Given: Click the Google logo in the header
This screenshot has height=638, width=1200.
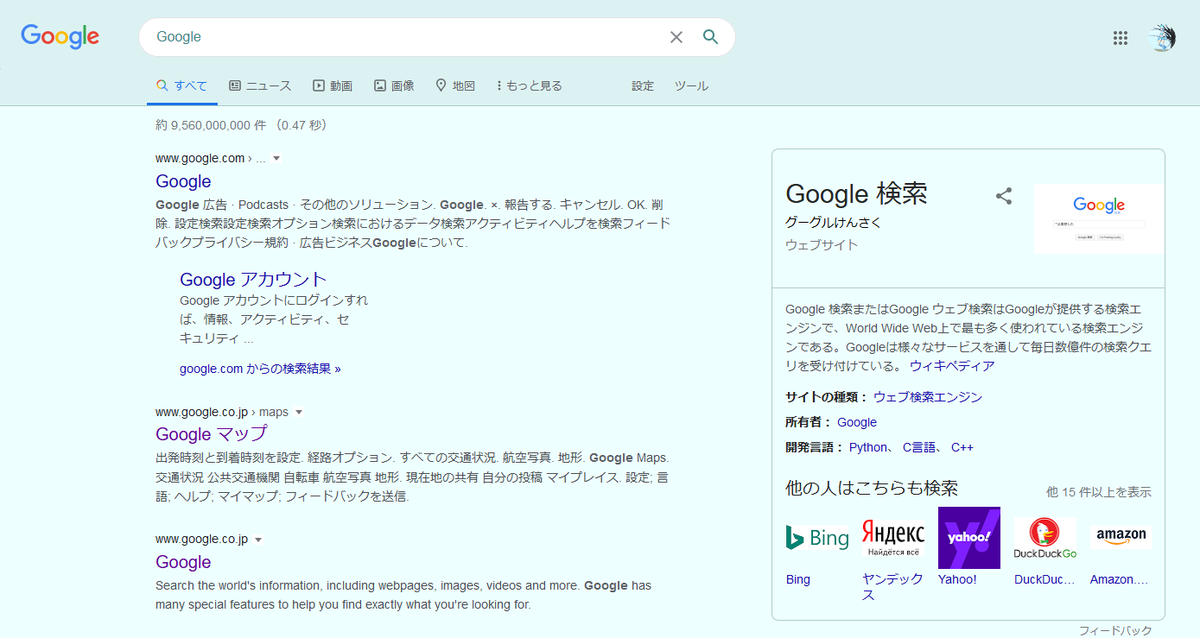Looking at the screenshot, I should coord(60,37).
